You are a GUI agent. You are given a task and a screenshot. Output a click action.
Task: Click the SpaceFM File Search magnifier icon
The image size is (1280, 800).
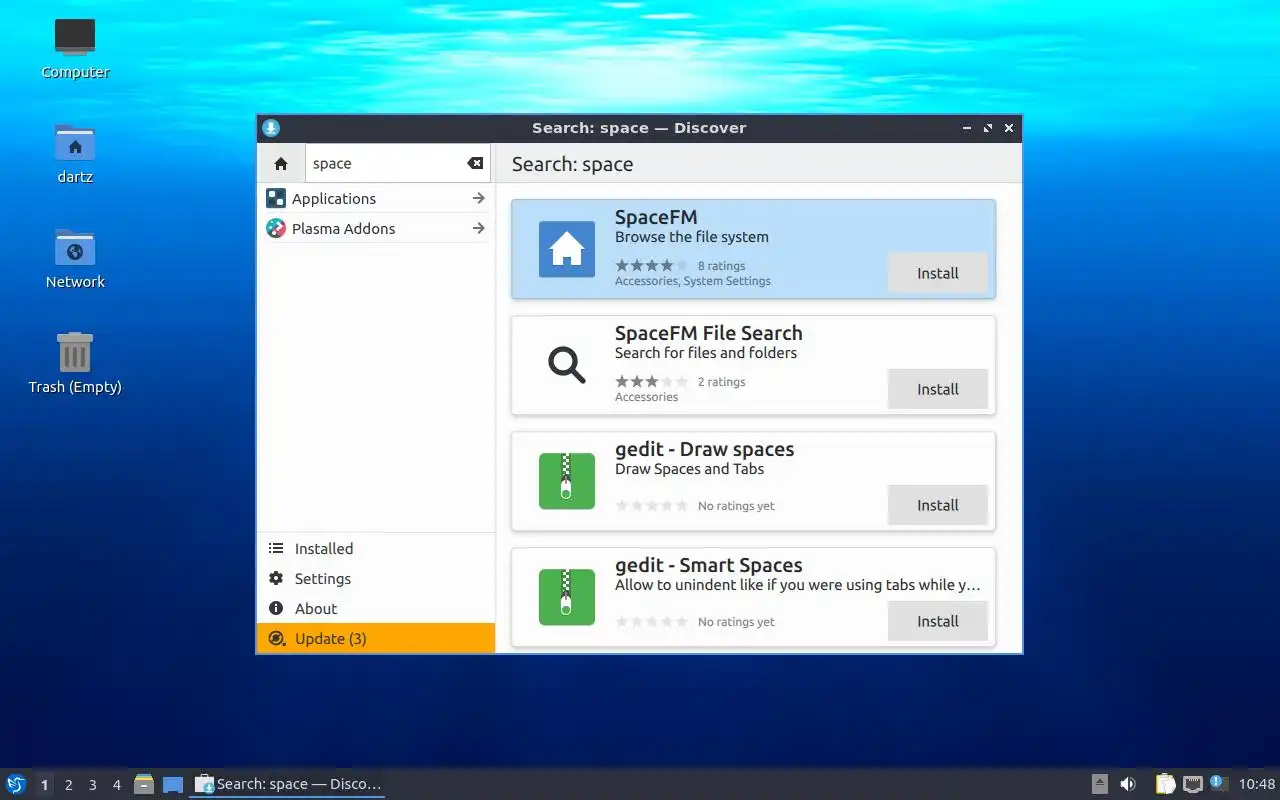567,365
